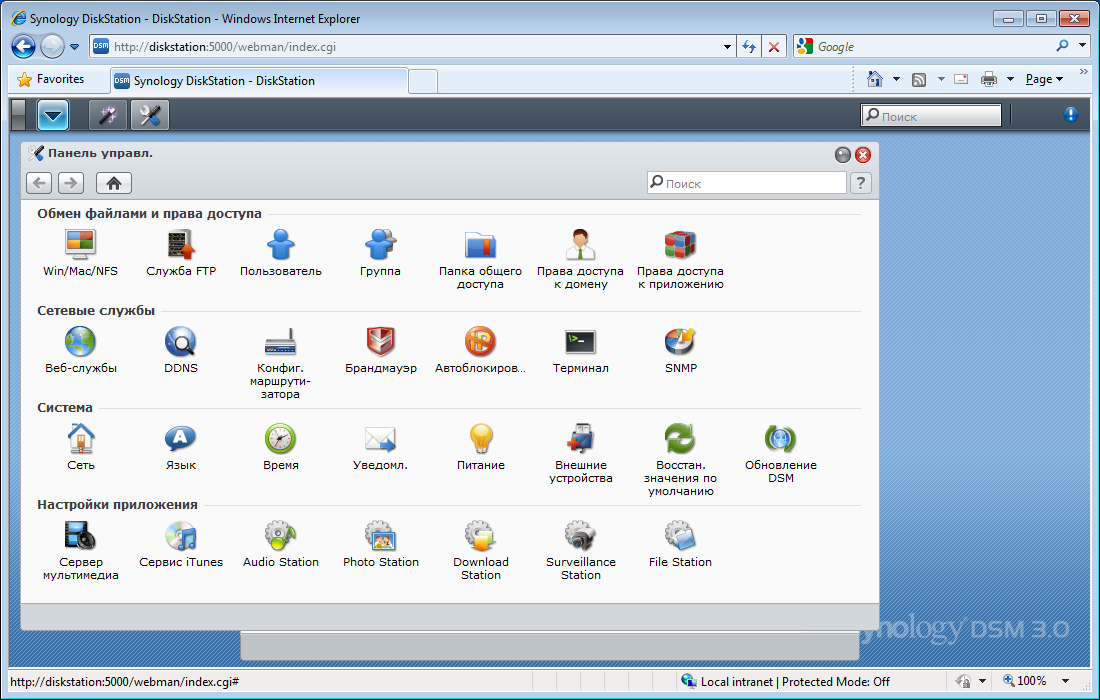1100x700 pixels.
Task: Open the zoom level 100% dropdown
Action: (x=1066, y=681)
